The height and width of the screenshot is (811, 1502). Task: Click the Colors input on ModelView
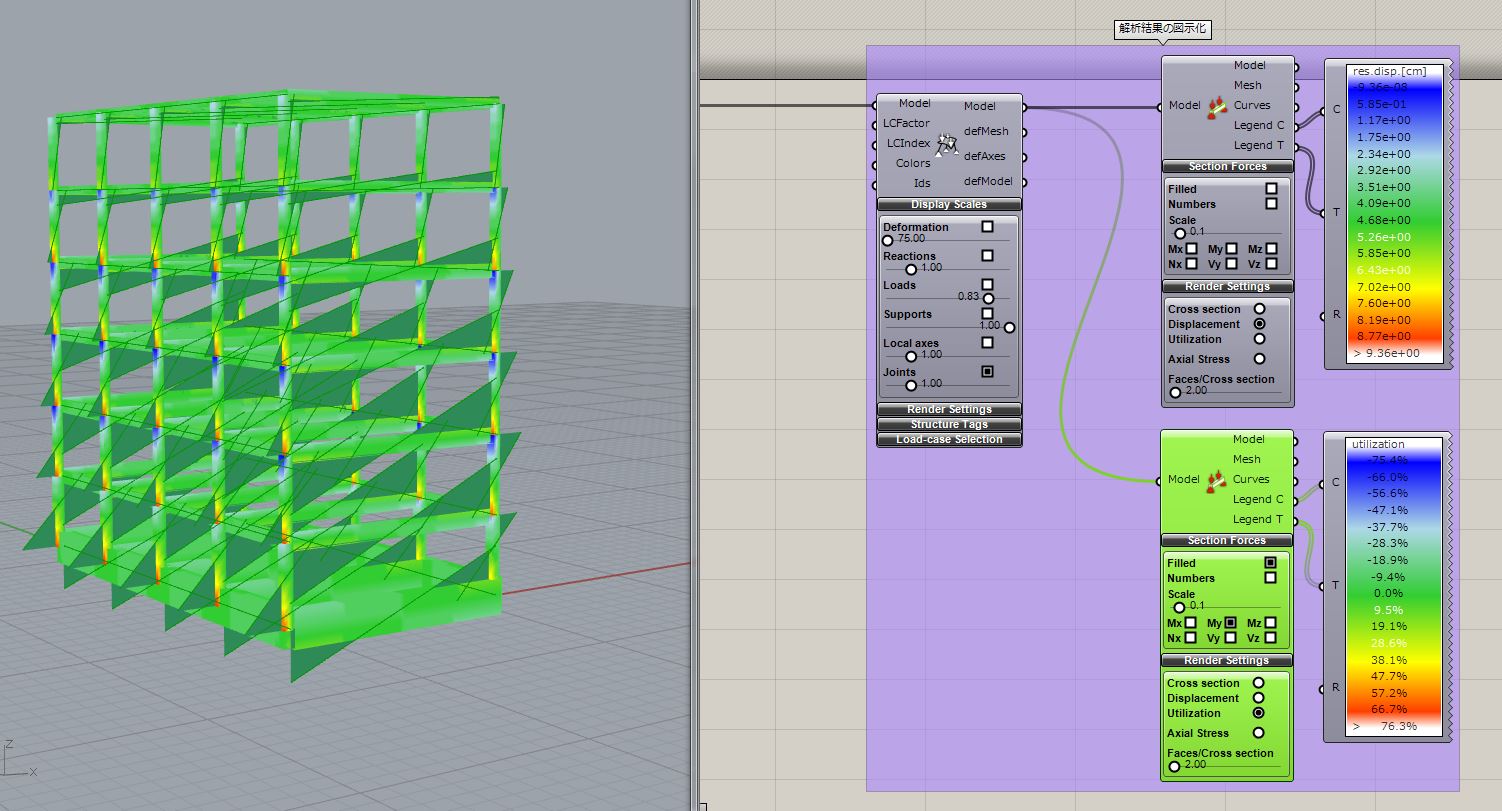tap(913, 163)
